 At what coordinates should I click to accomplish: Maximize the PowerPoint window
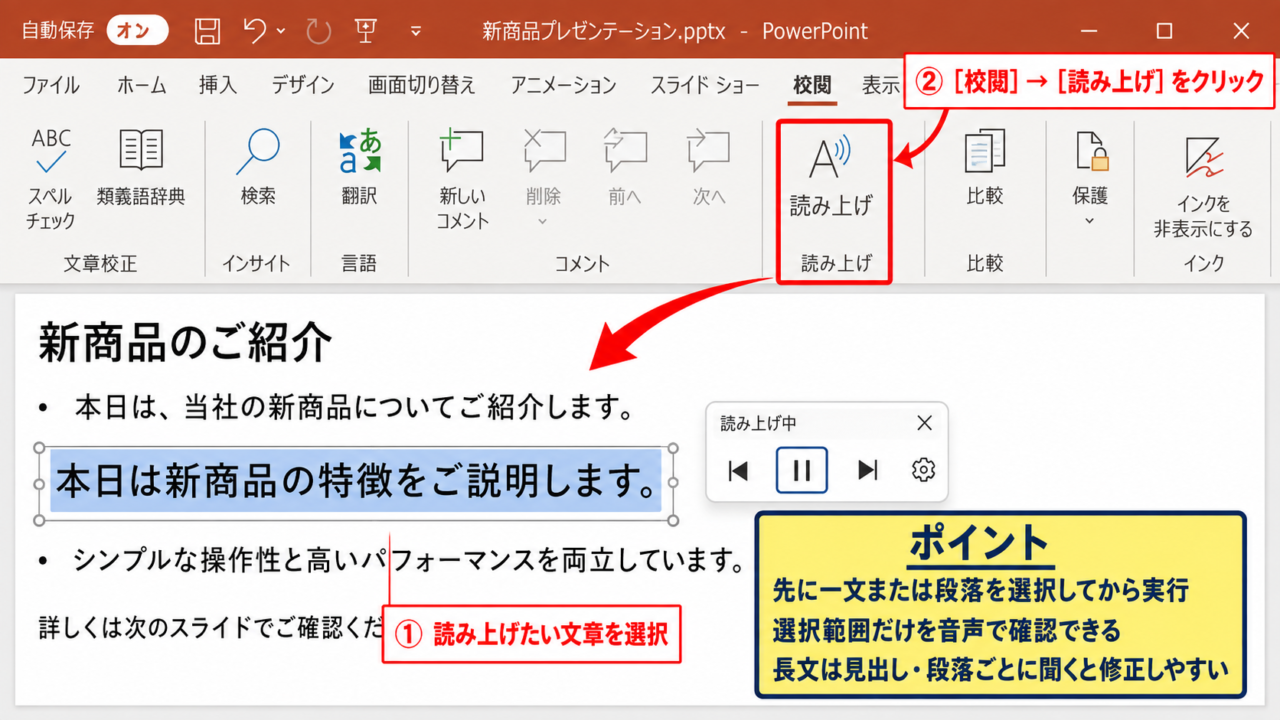coord(1164,31)
